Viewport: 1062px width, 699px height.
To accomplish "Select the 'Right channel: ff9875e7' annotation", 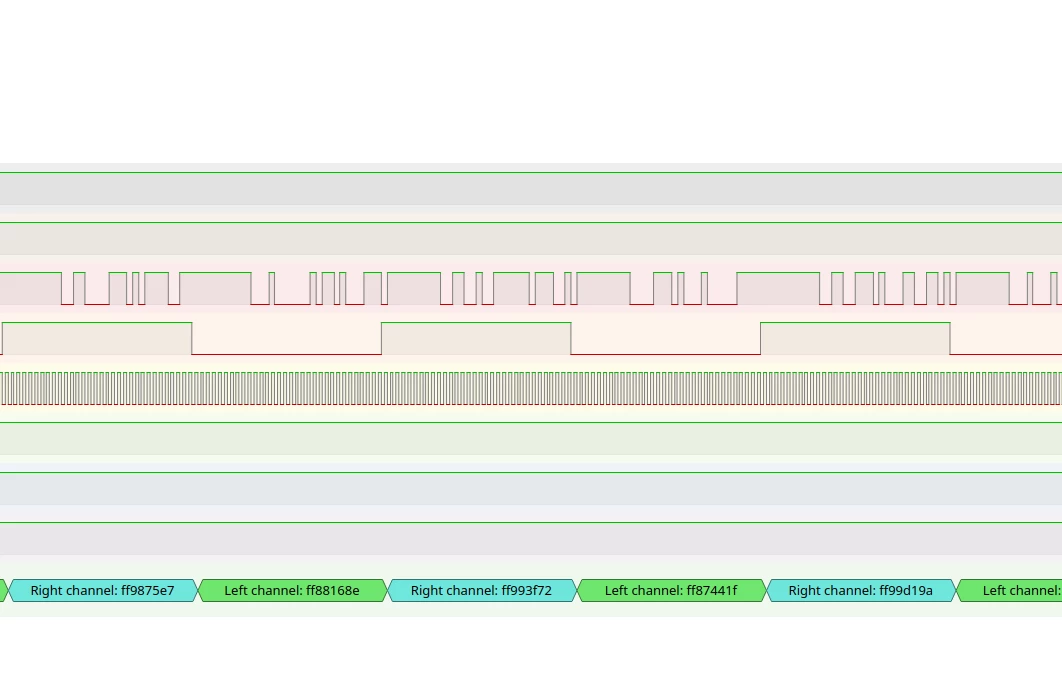I will pyautogui.click(x=102, y=591).
